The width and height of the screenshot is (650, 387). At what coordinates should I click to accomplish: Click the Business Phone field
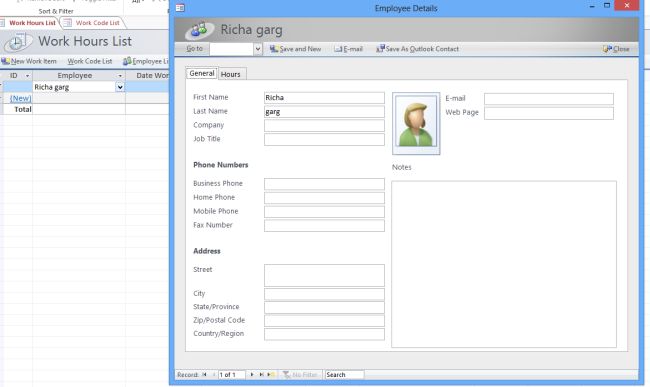point(324,184)
